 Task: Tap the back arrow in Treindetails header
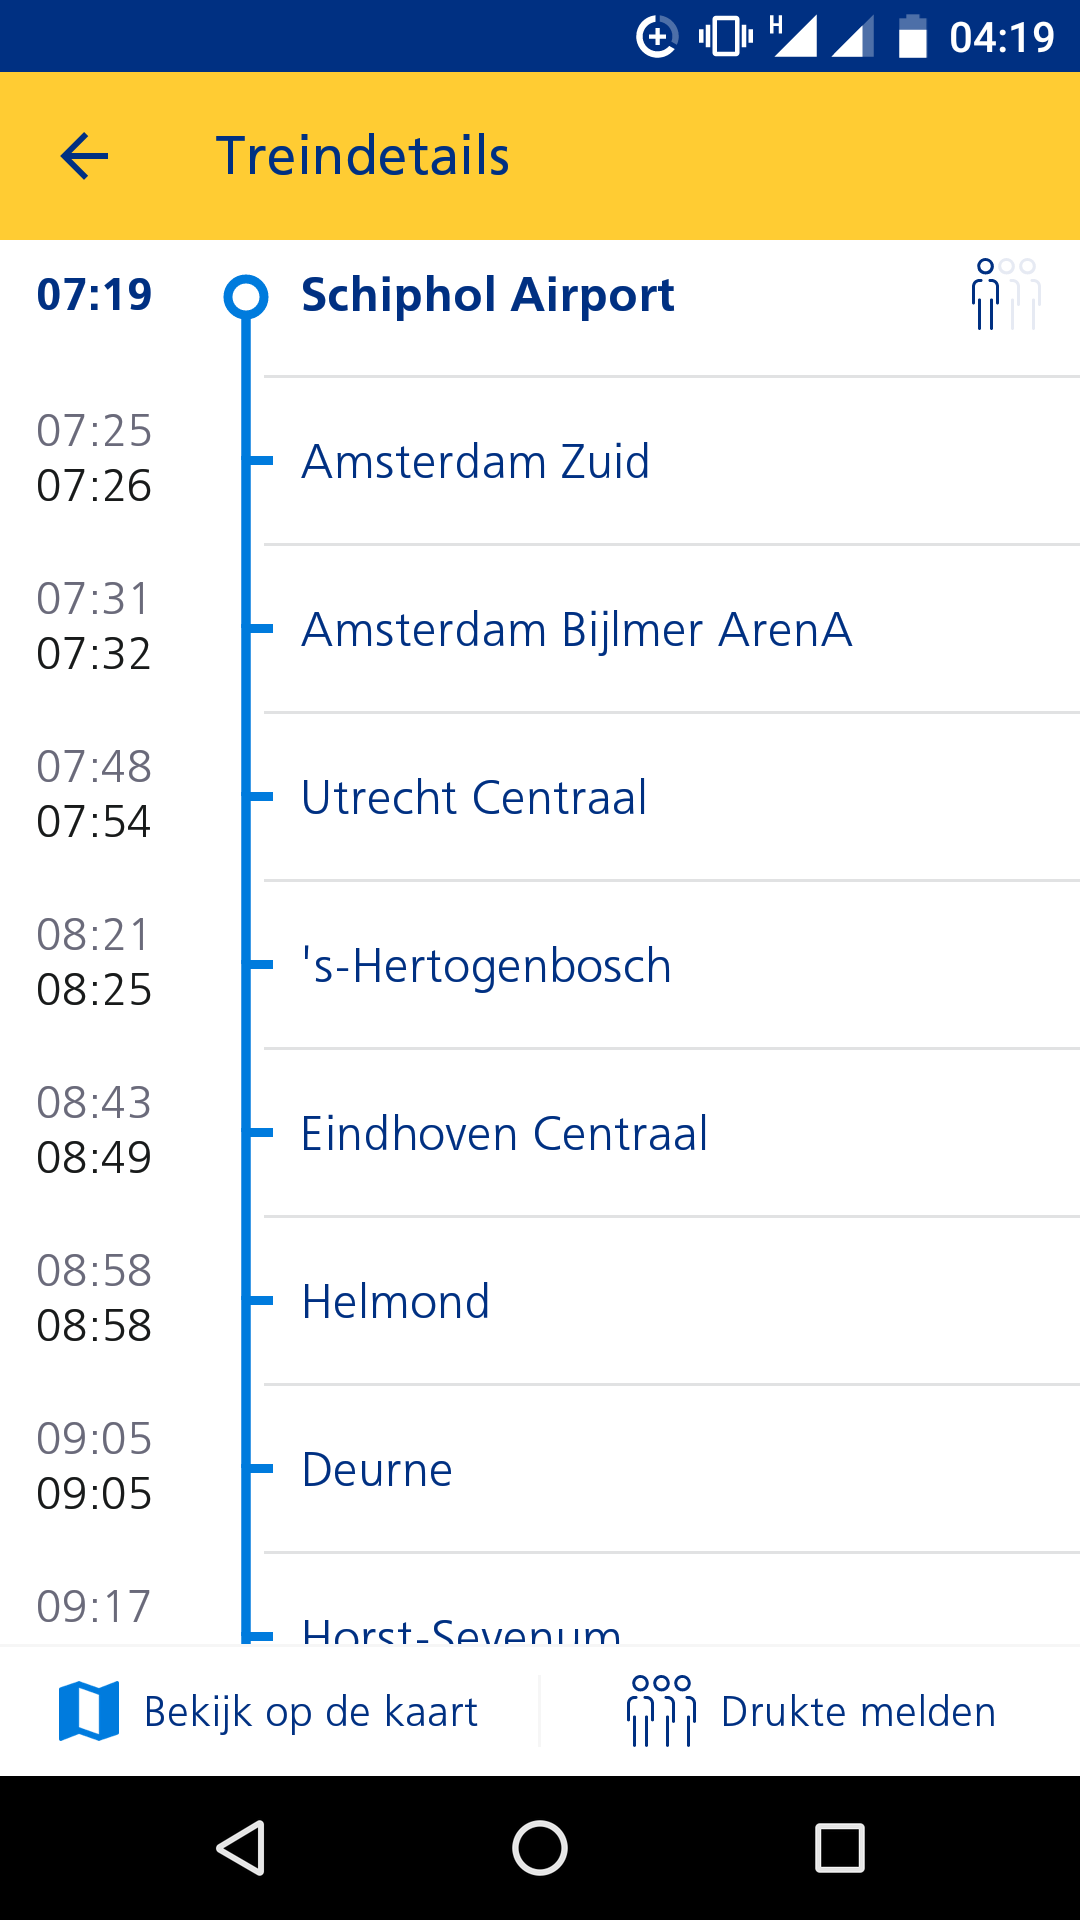pyautogui.click(x=84, y=156)
